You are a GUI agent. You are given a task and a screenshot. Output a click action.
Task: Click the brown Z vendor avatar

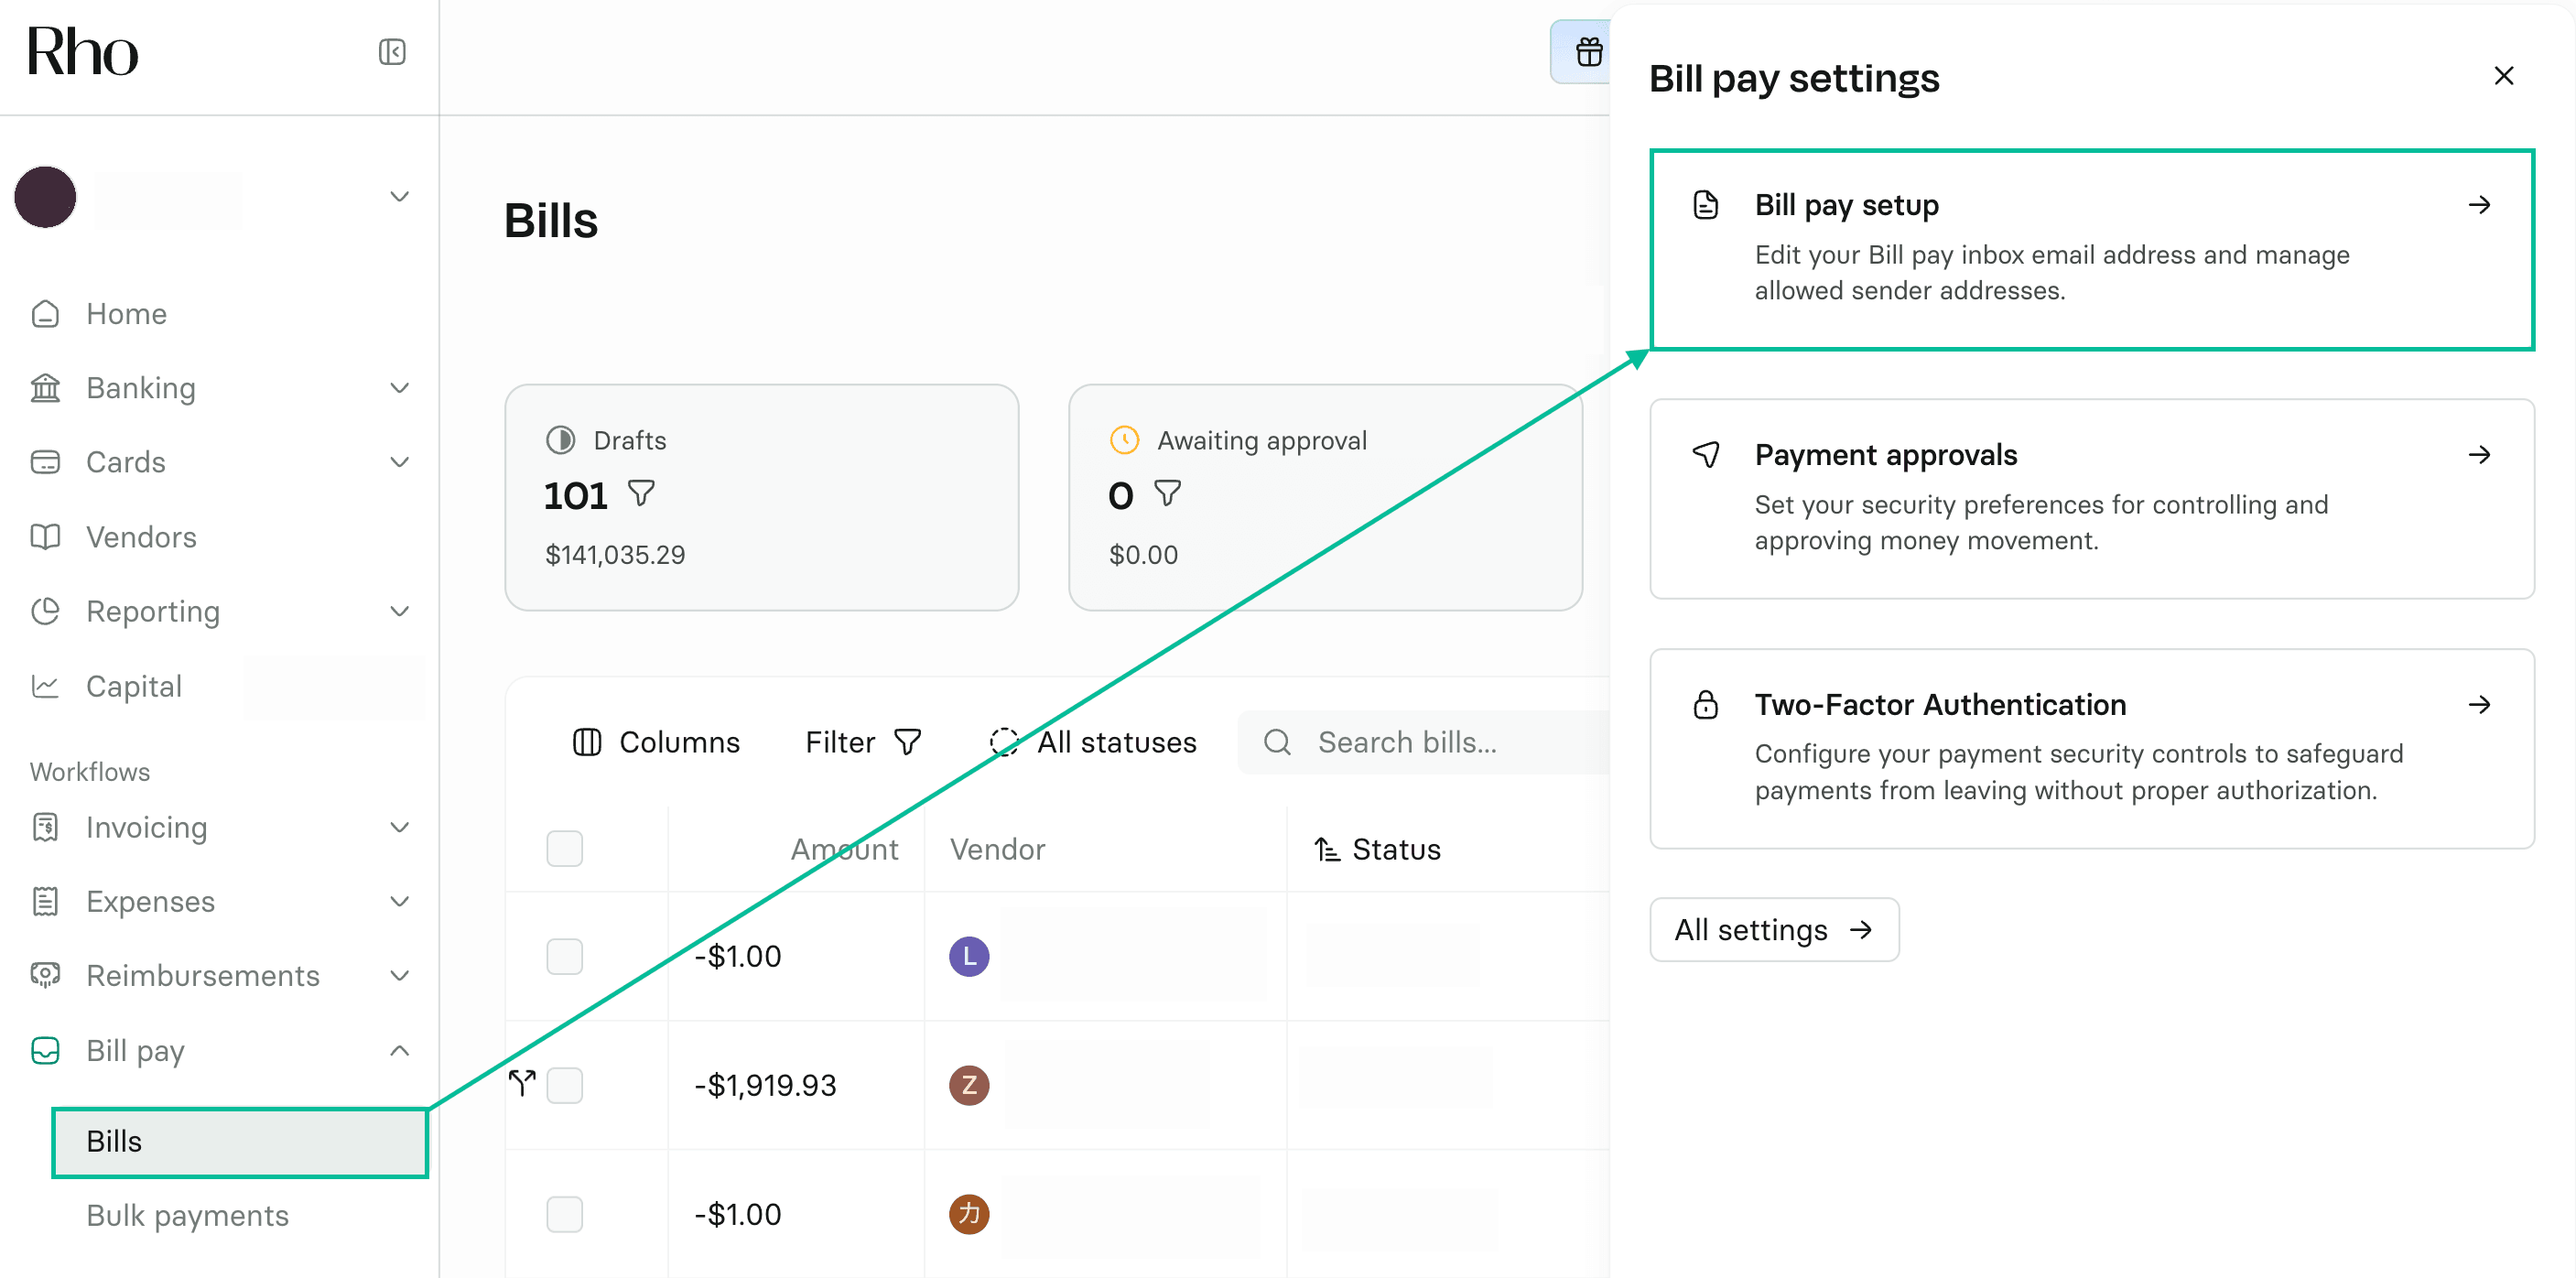coord(969,1085)
